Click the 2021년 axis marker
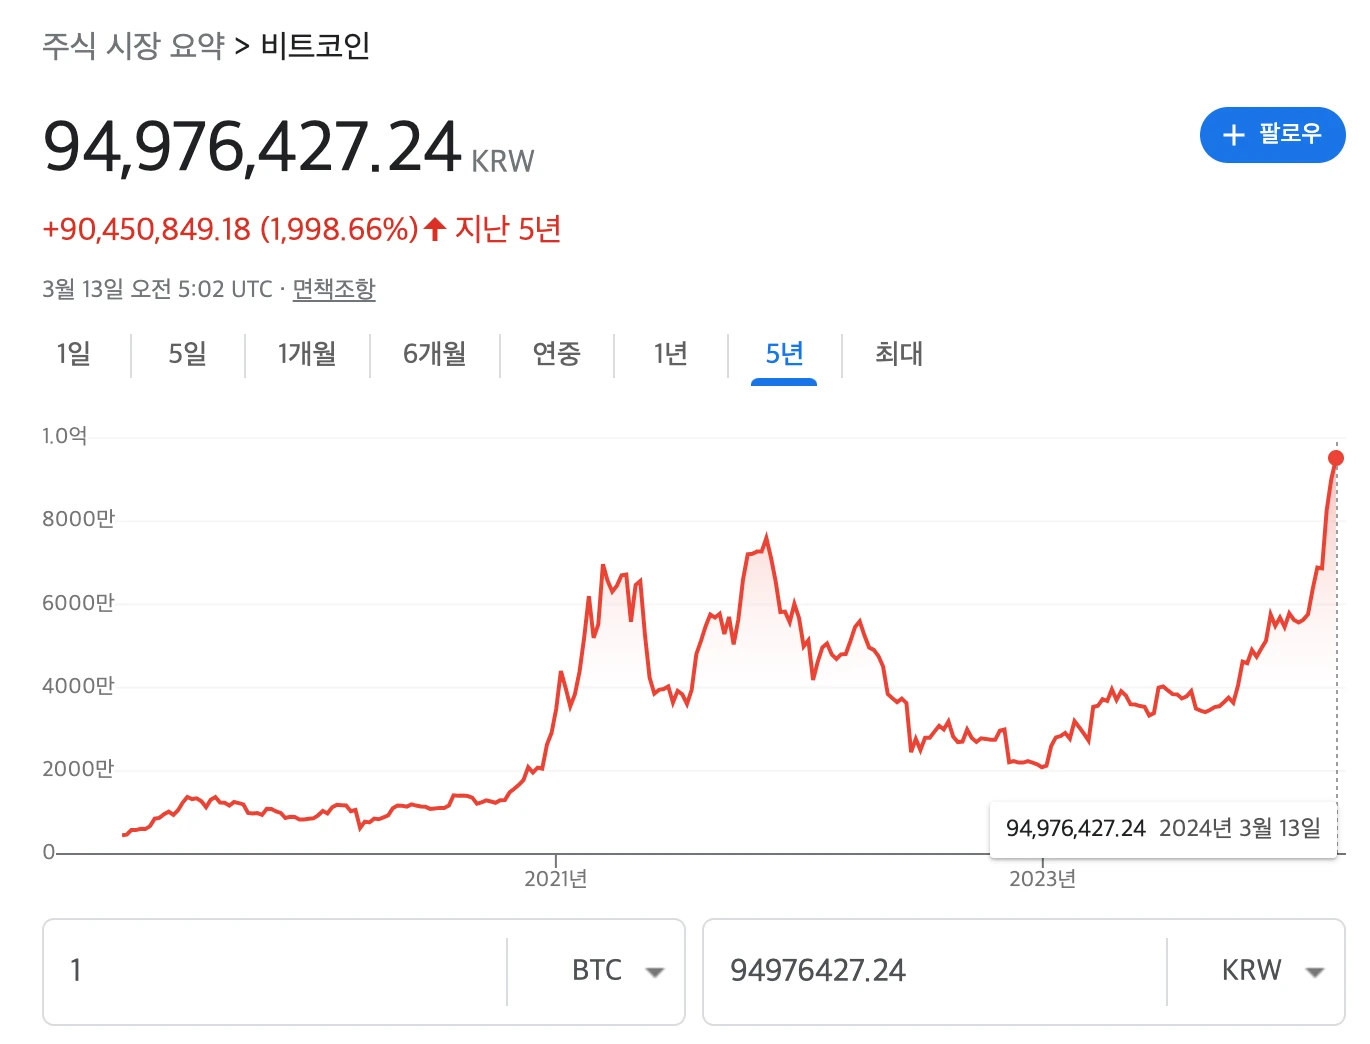The image size is (1370, 1044). [556, 878]
